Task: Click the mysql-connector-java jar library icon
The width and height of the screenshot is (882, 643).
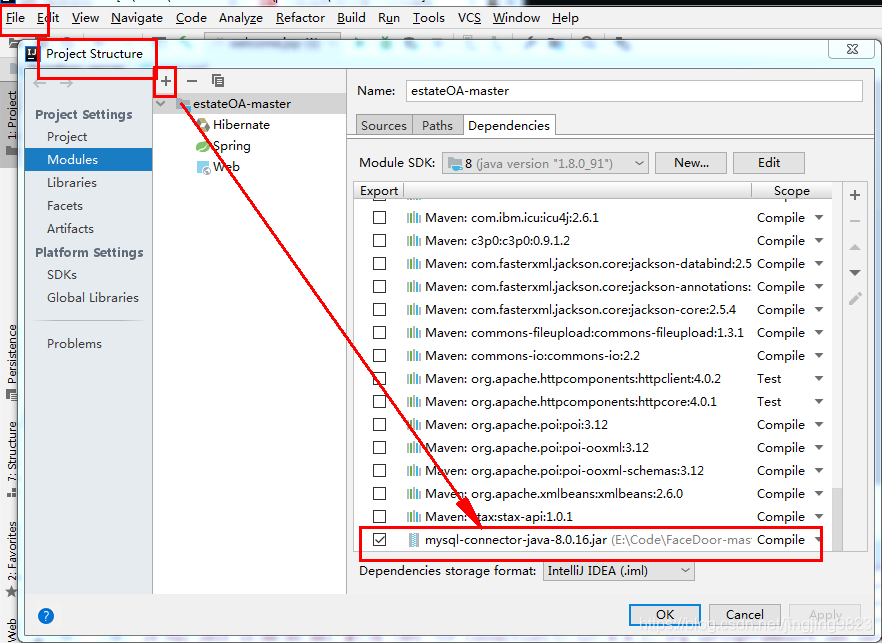Action: tap(413, 540)
